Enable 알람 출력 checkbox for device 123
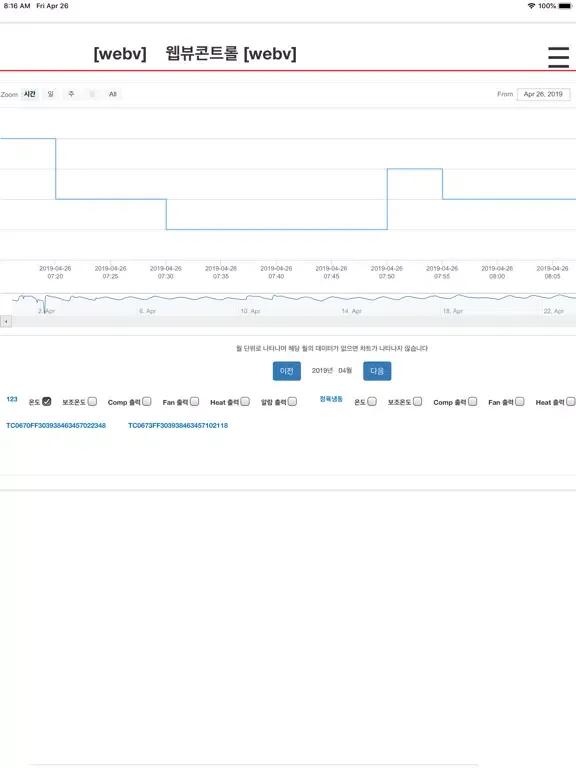The width and height of the screenshot is (576, 768). [292, 402]
